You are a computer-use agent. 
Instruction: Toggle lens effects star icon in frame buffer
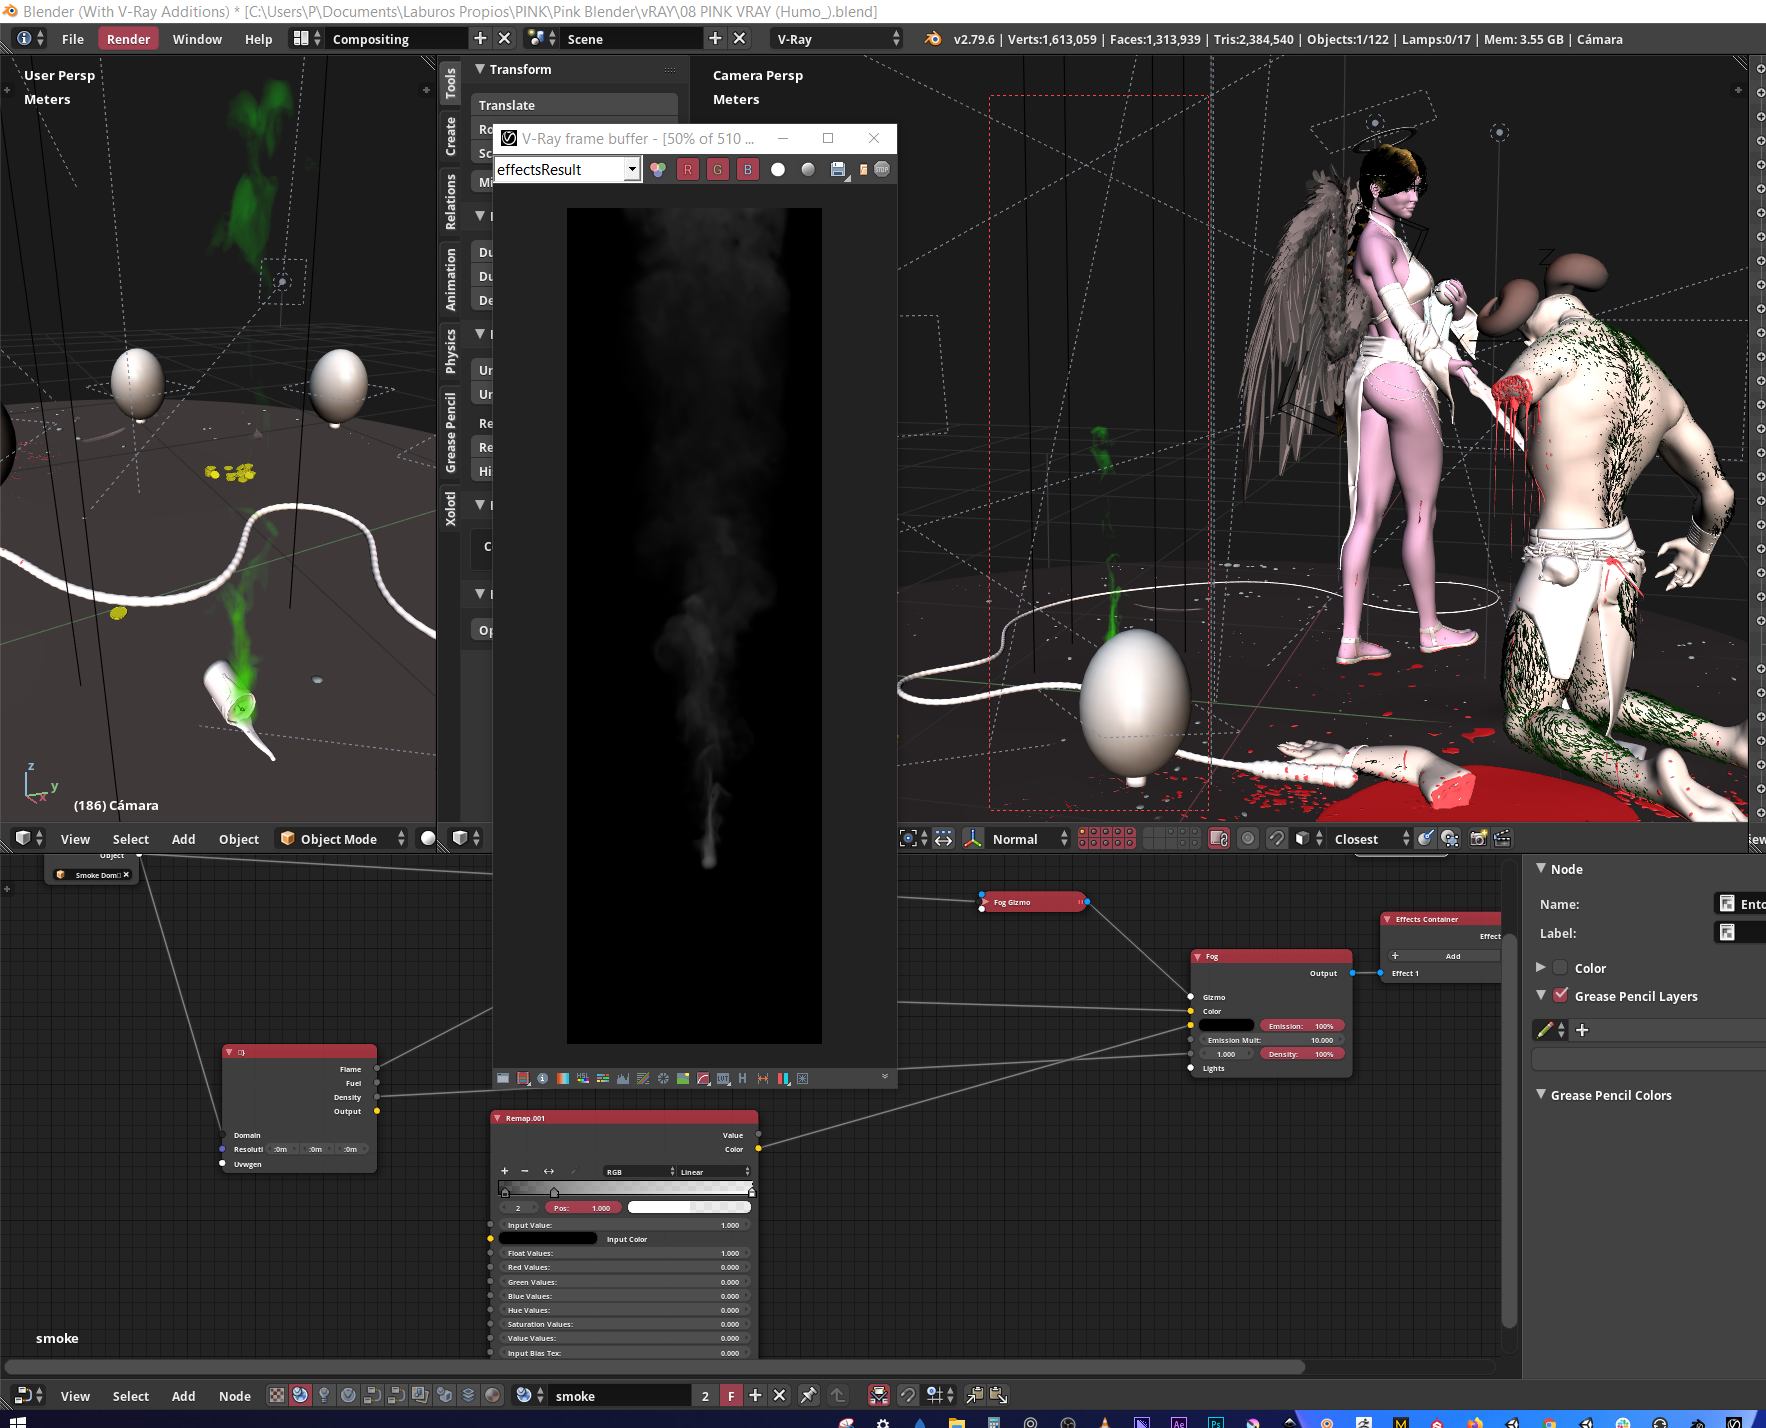[803, 1078]
